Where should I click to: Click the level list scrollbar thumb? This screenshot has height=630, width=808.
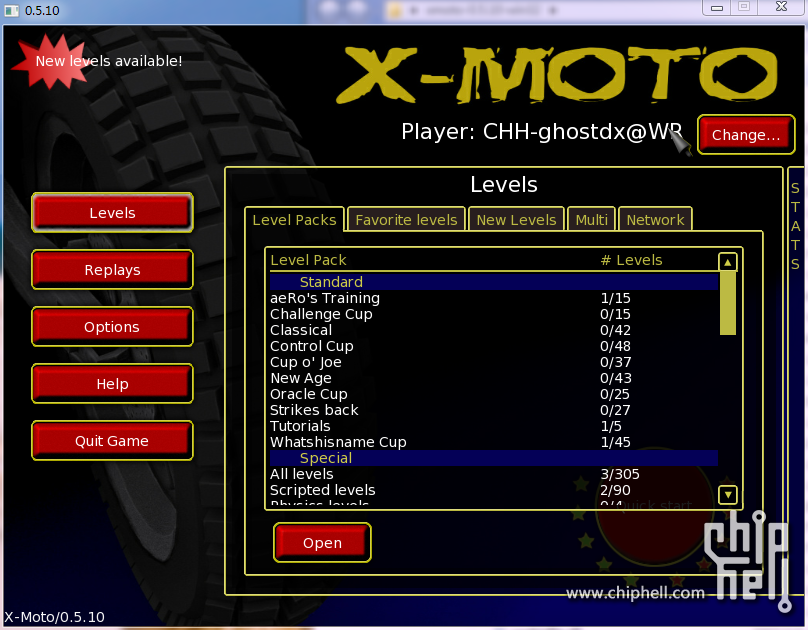[728, 303]
